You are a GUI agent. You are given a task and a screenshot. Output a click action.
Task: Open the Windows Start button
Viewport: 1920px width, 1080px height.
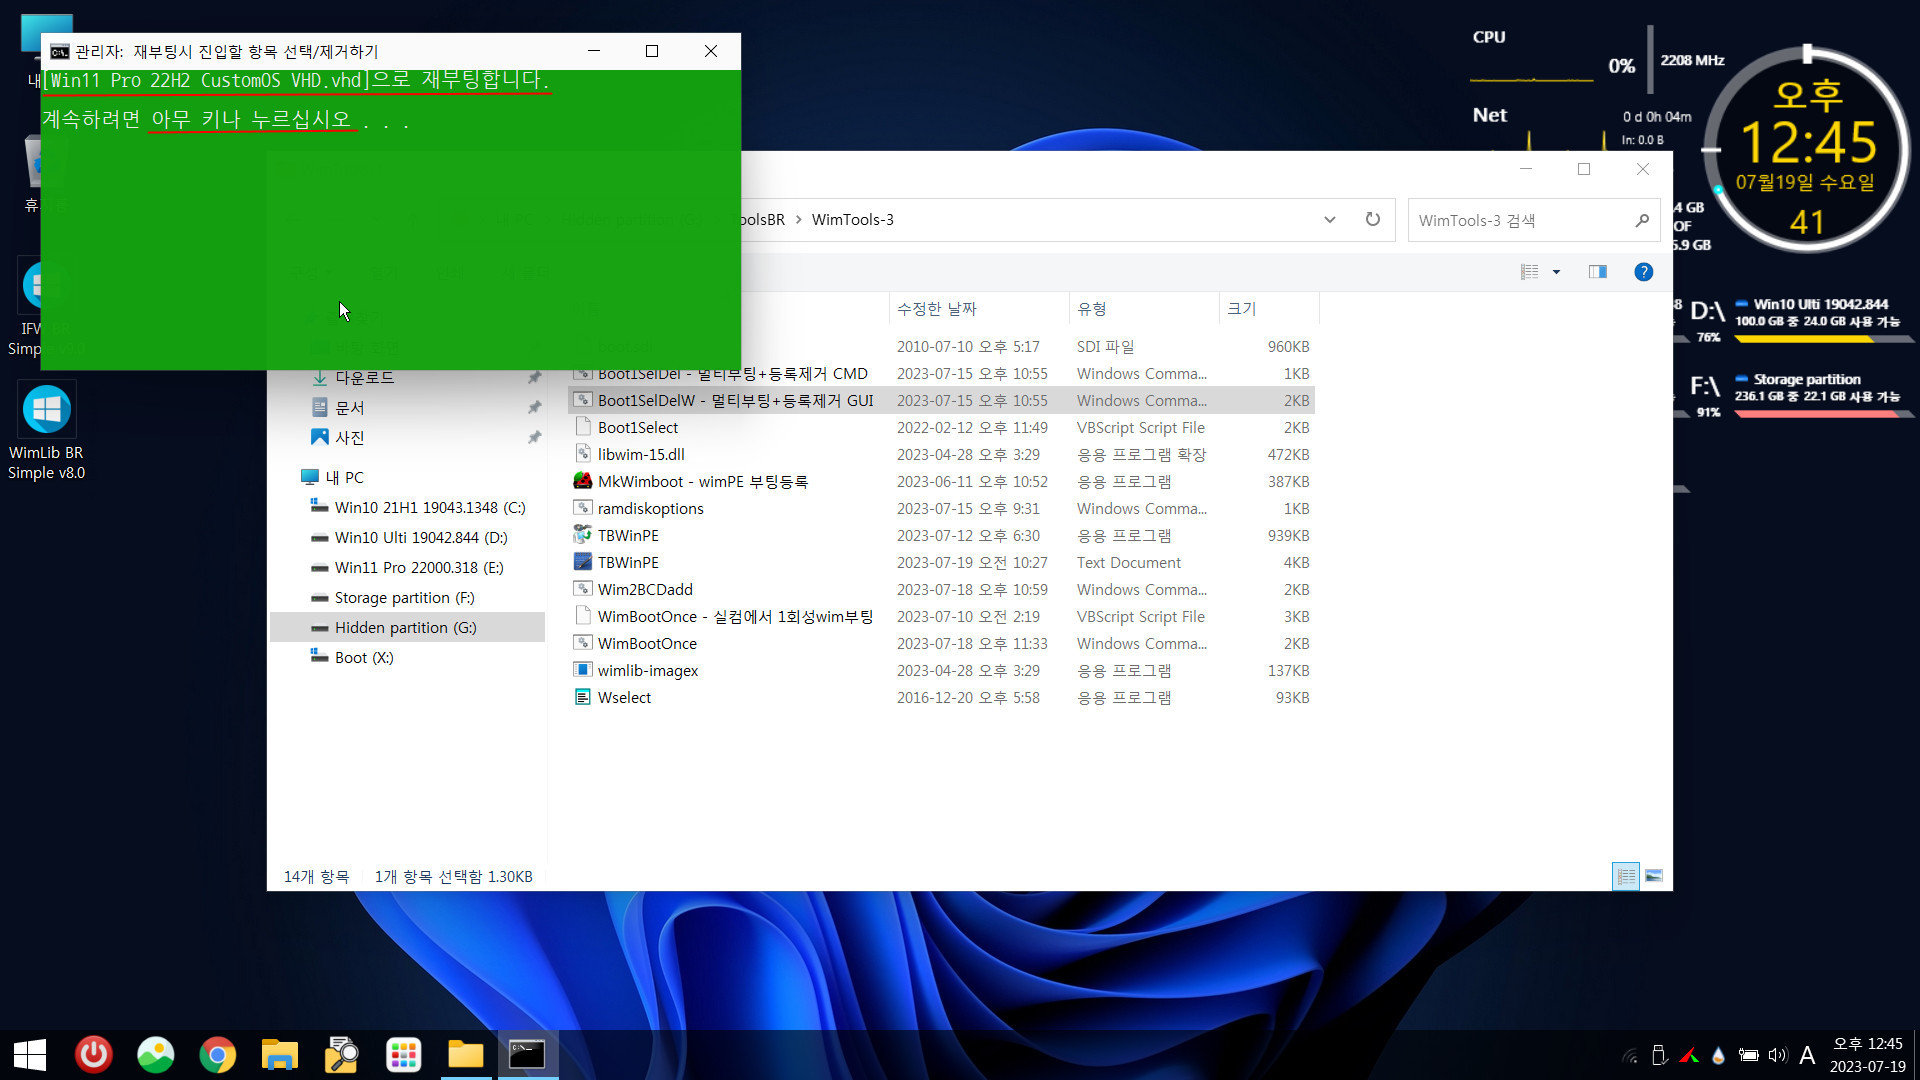point(30,1055)
